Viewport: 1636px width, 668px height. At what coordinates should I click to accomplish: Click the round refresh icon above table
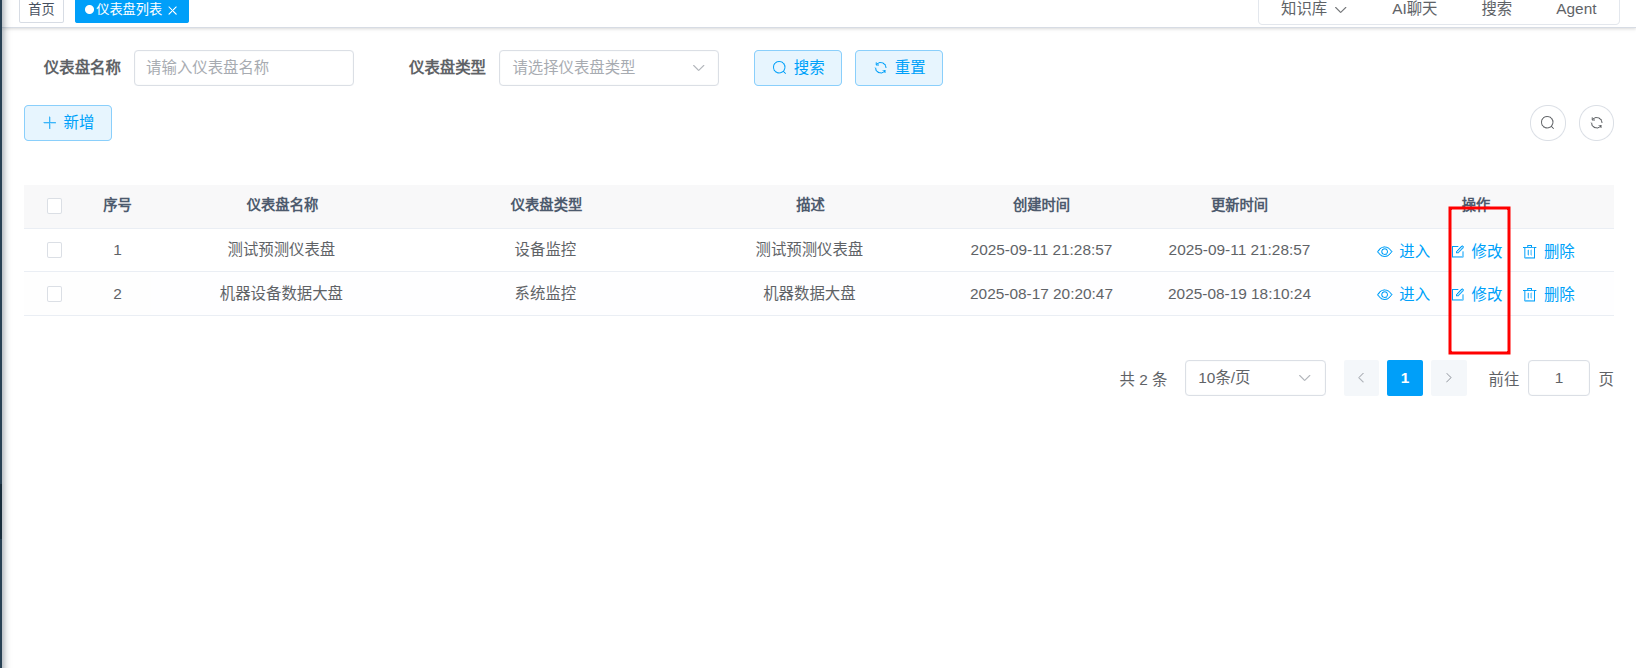tap(1596, 123)
